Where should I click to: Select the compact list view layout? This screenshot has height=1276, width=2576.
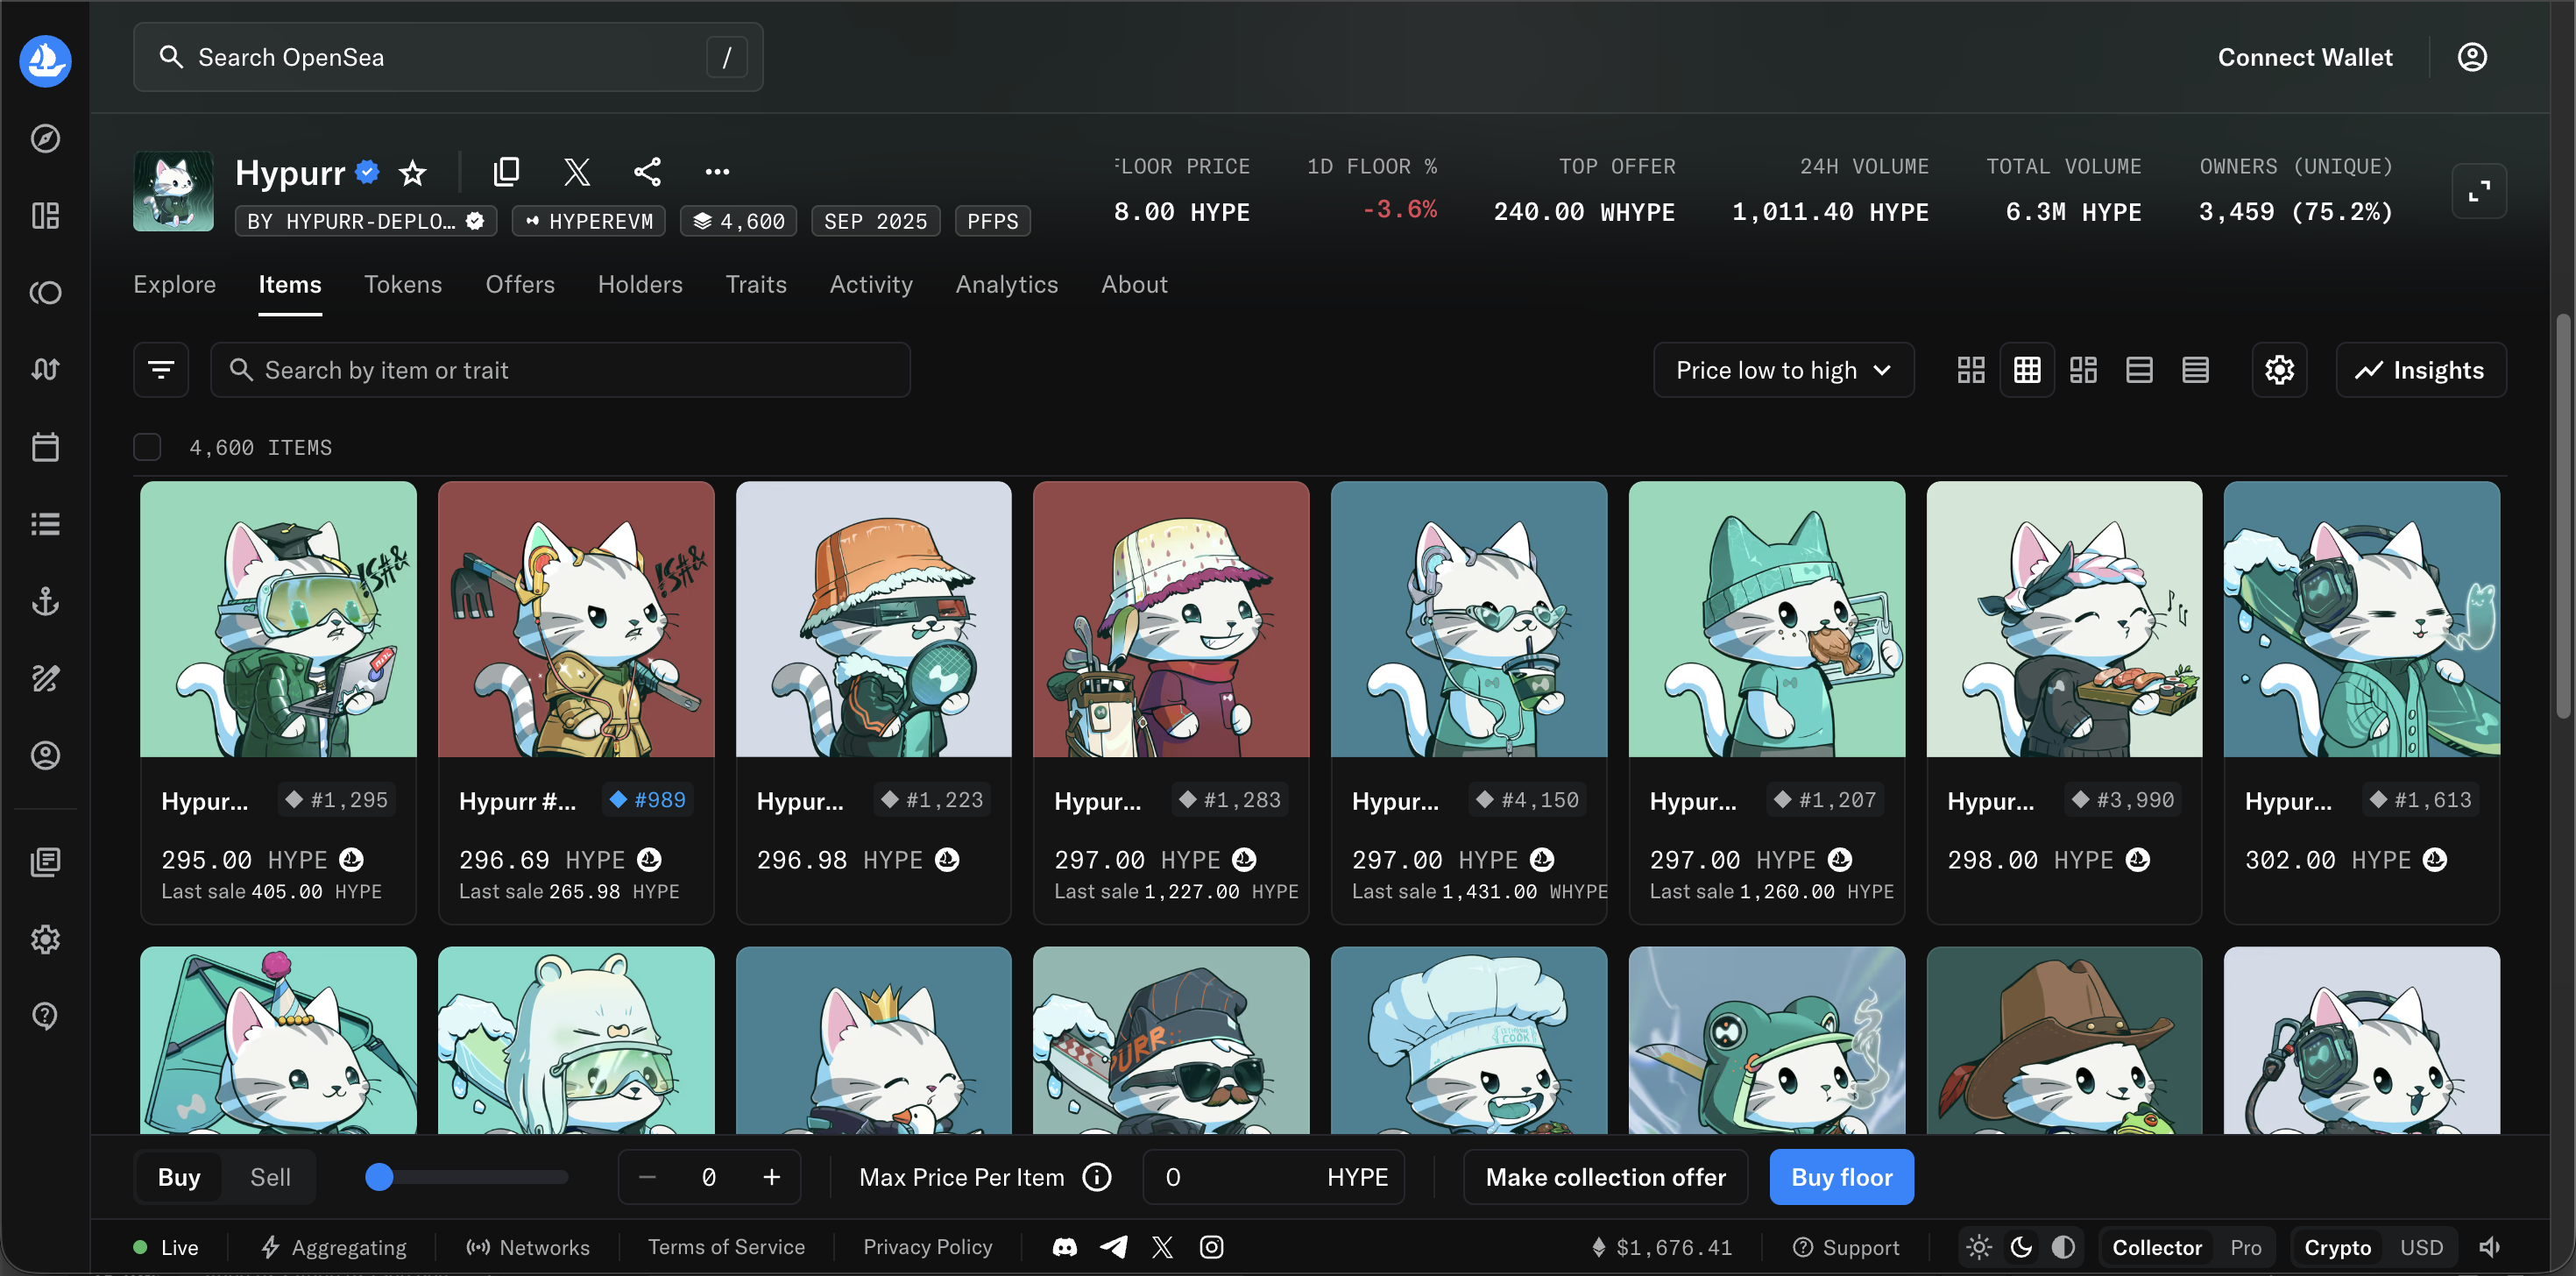point(2139,370)
